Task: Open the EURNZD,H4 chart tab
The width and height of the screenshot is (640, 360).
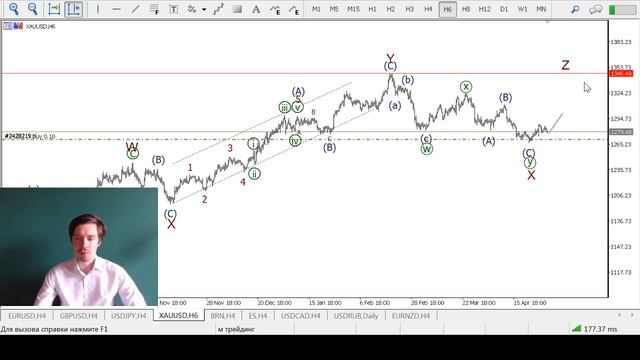Action: pos(411,316)
